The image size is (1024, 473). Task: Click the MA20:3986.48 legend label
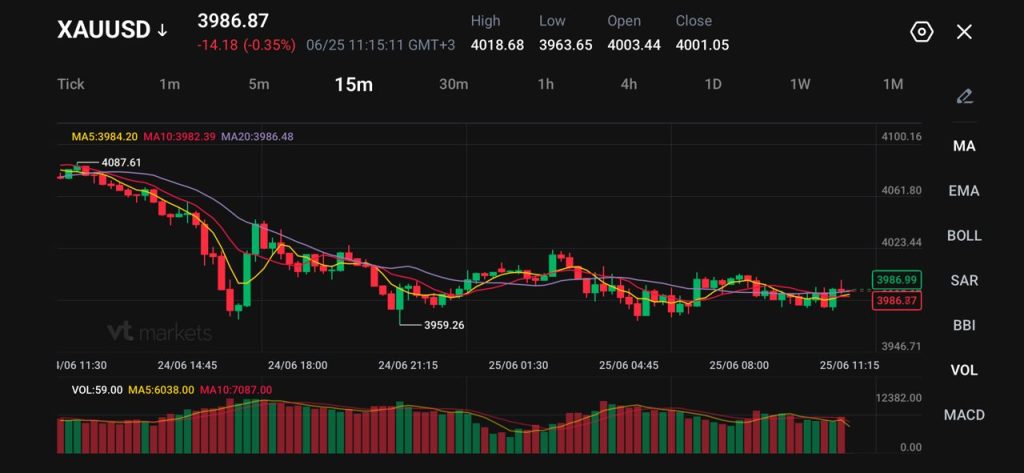257,137
